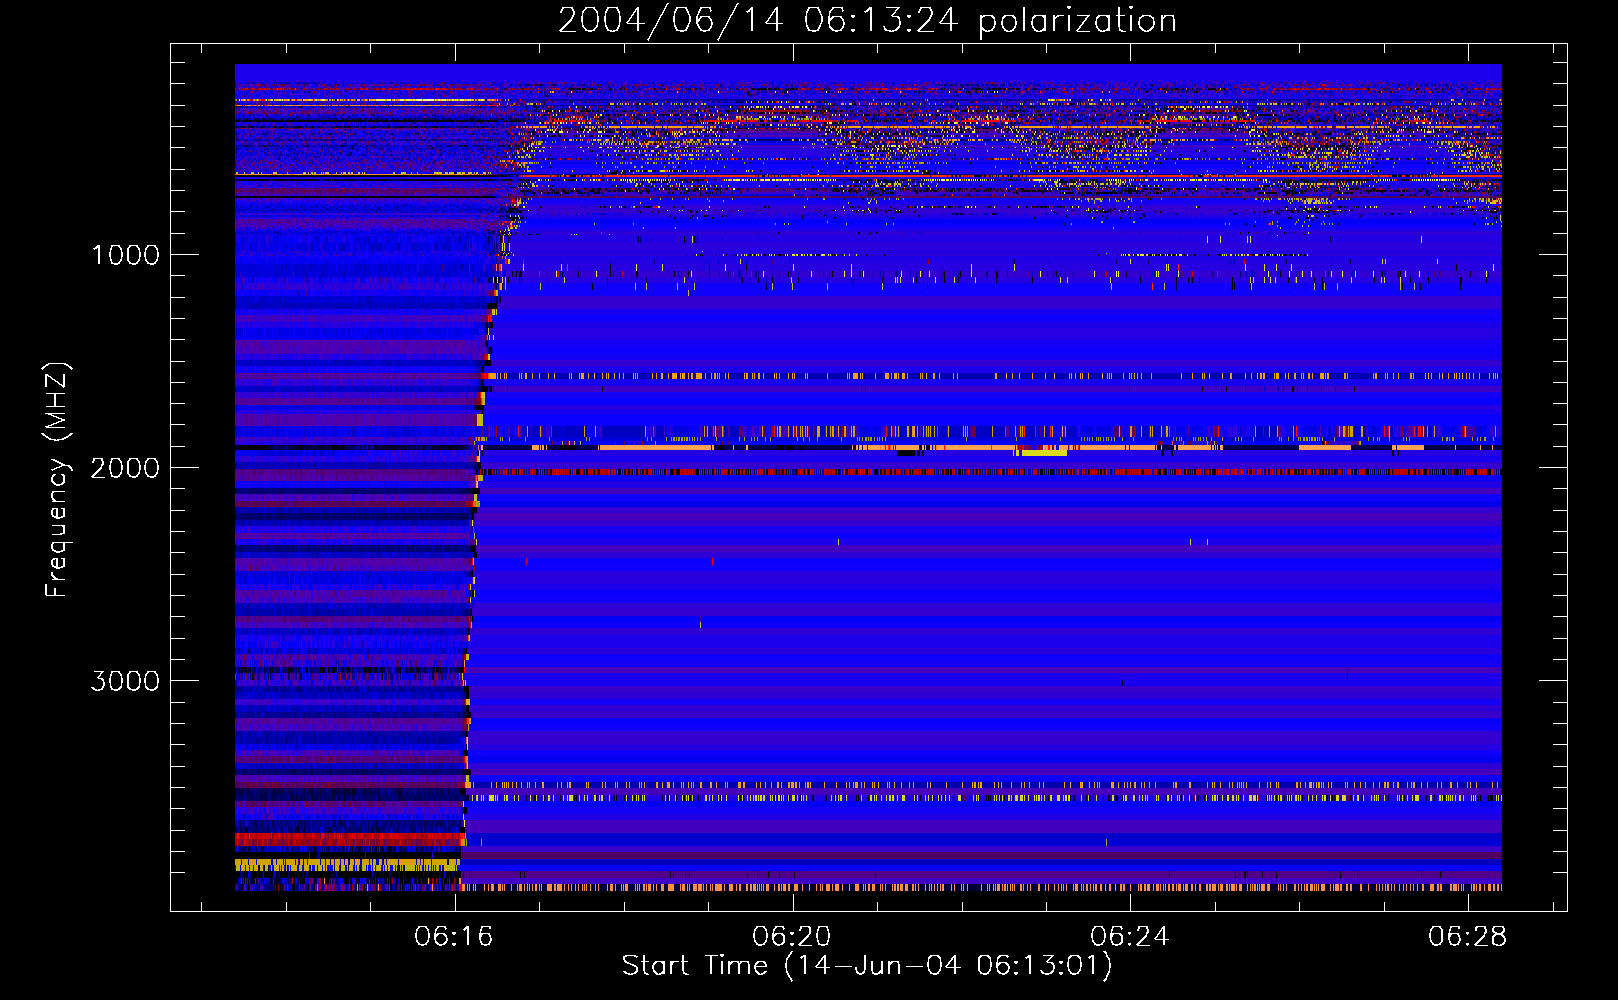
Task: Click the 06:28 time tick label
Action: tap(1468, 937)
